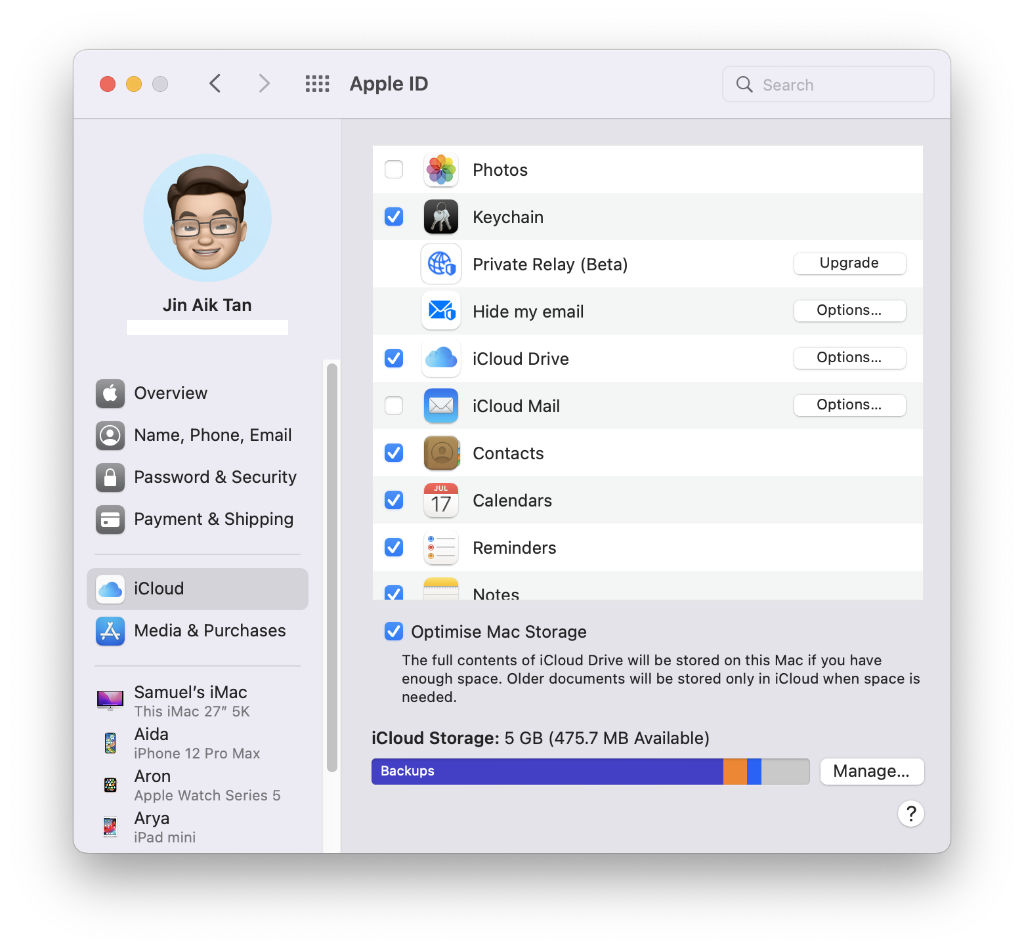
Task: Click the Reminders icon
Action: [441, 547]
